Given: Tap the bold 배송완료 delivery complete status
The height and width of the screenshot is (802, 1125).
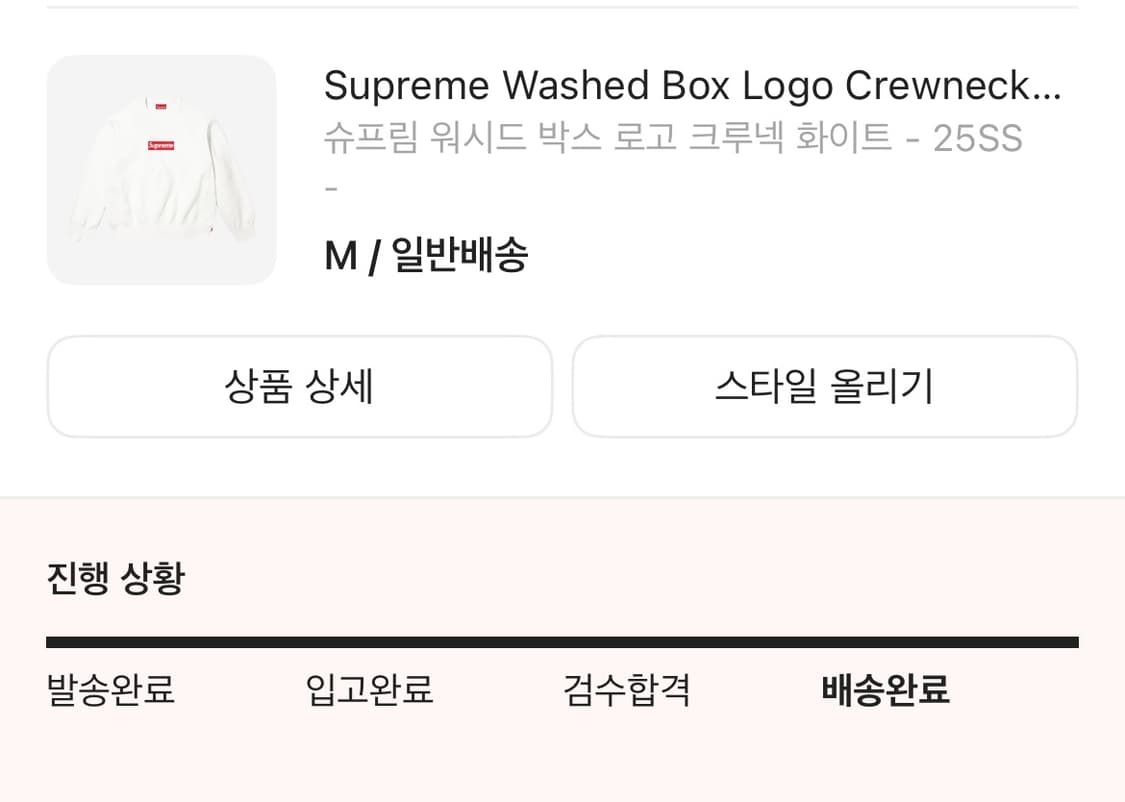Looking at the screenshot, I should (x=884, y=690).
